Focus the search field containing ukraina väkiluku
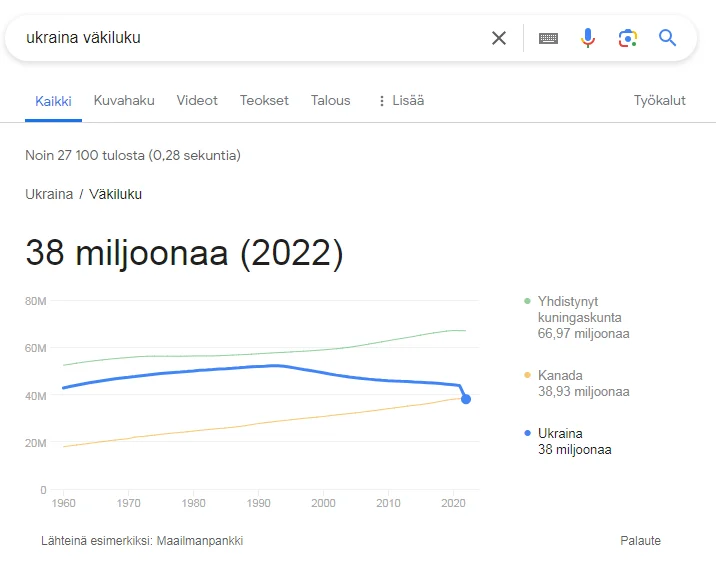Viewport: 716px width, 561px height. click(x=250, y=38)
